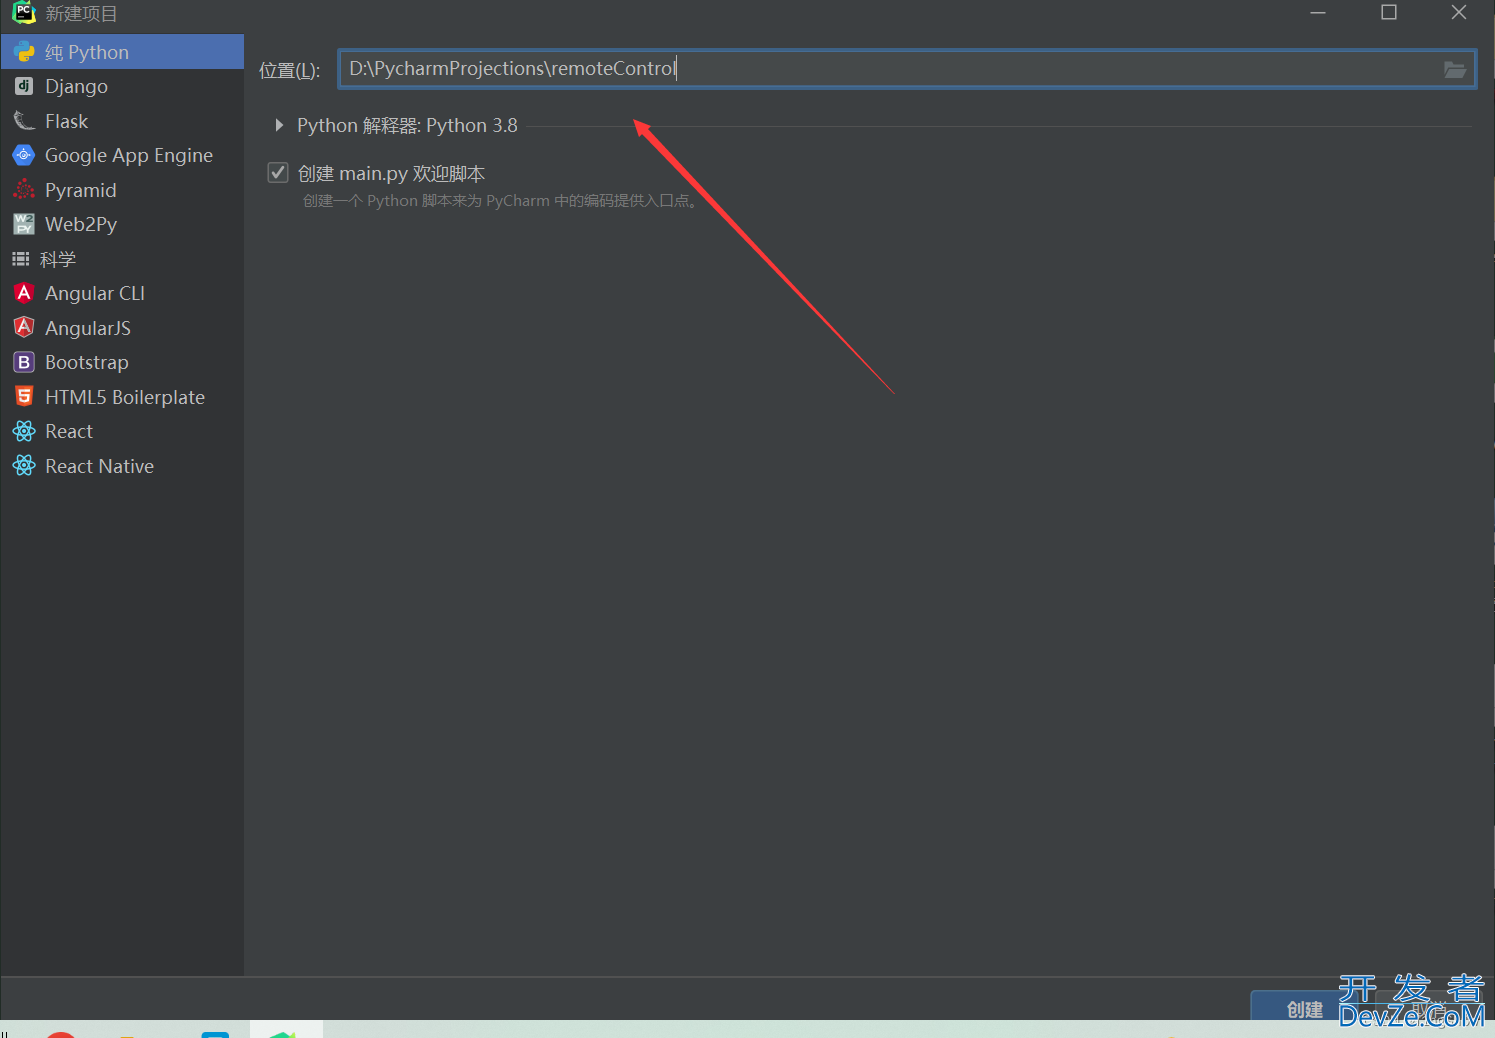Toggle the 创建 main.py 欢迎脚本 checkbox
1495x1038 pixels.
pos(278,173)
